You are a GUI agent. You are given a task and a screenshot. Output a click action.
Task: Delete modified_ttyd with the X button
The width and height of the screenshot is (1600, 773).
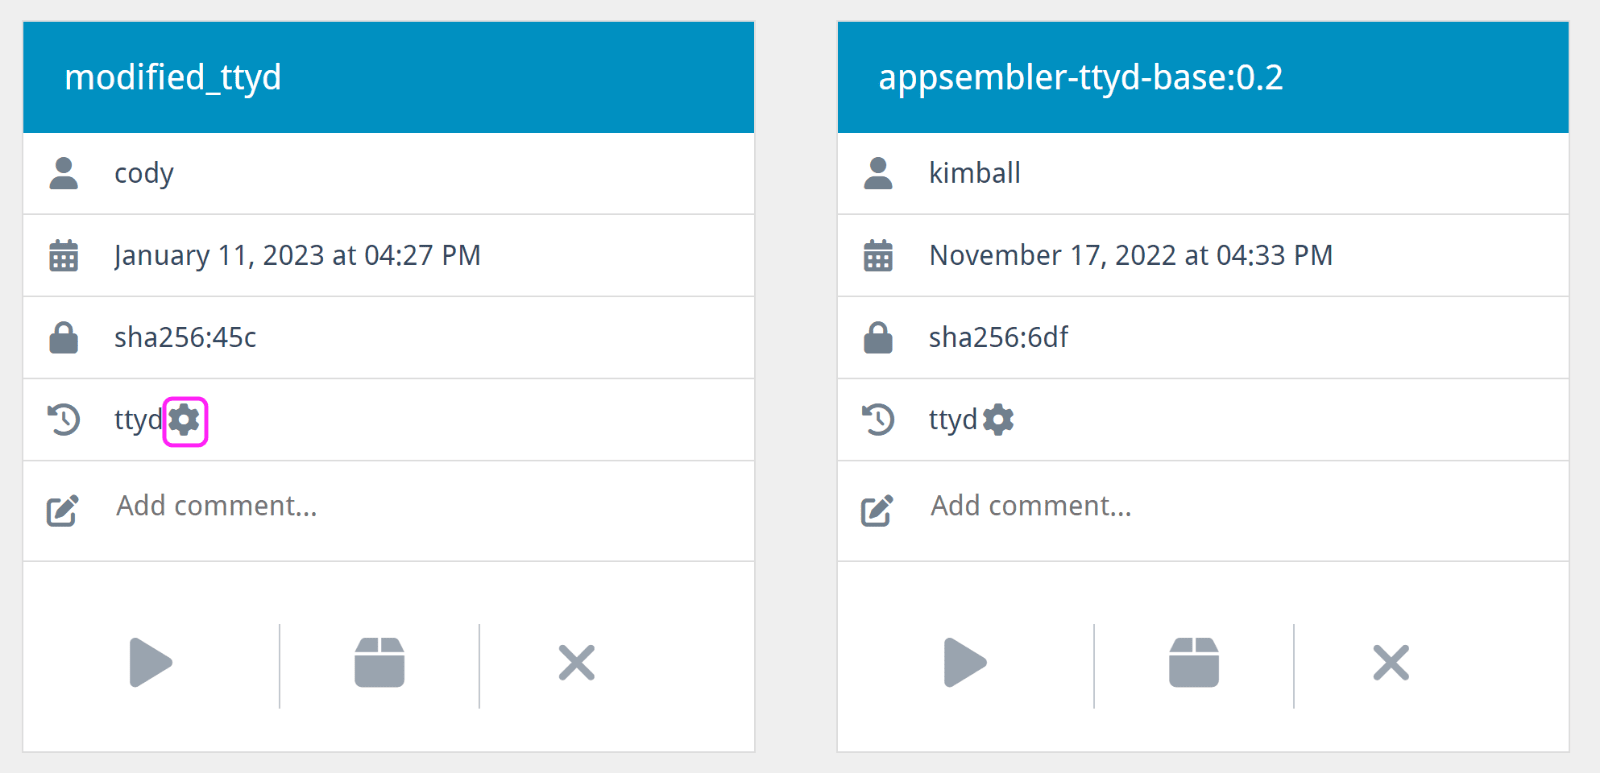tap(577, 663)
